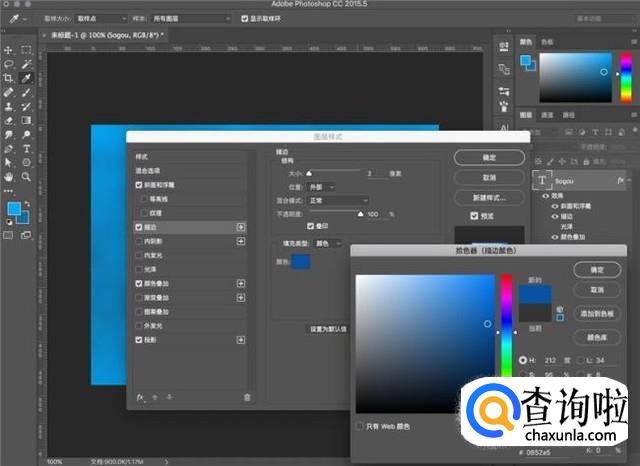Select the Magic Wand tool
This screenshot has height=466, width=640.
[x=26, y=64]
